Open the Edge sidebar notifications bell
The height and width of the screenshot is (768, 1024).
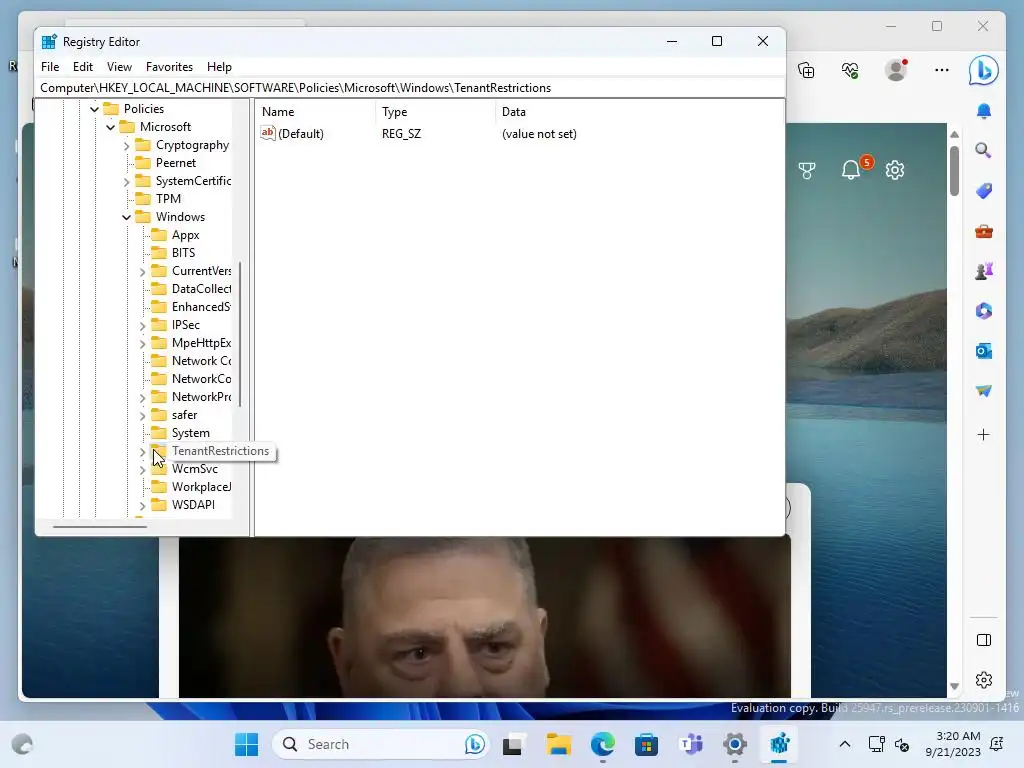[x=984, y=111]
